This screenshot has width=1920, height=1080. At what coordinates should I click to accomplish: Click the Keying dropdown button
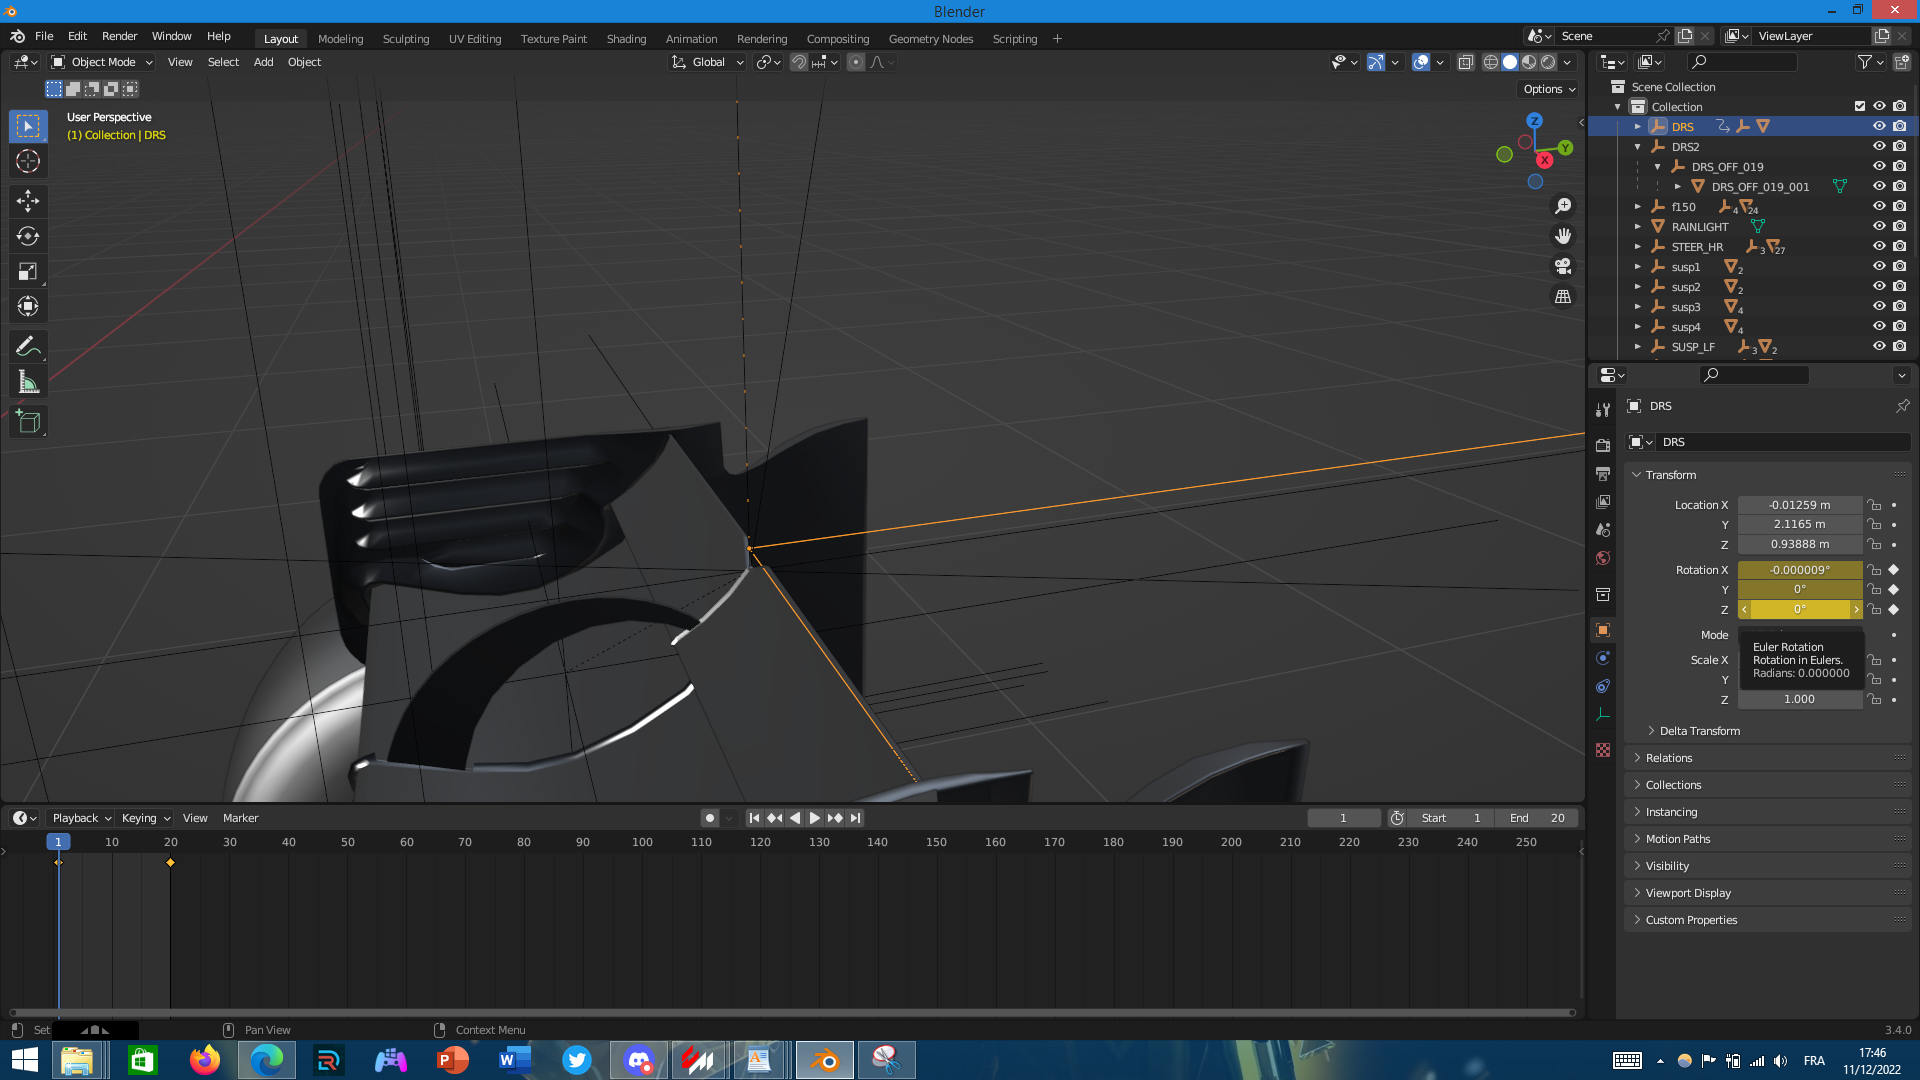[145, 818]
